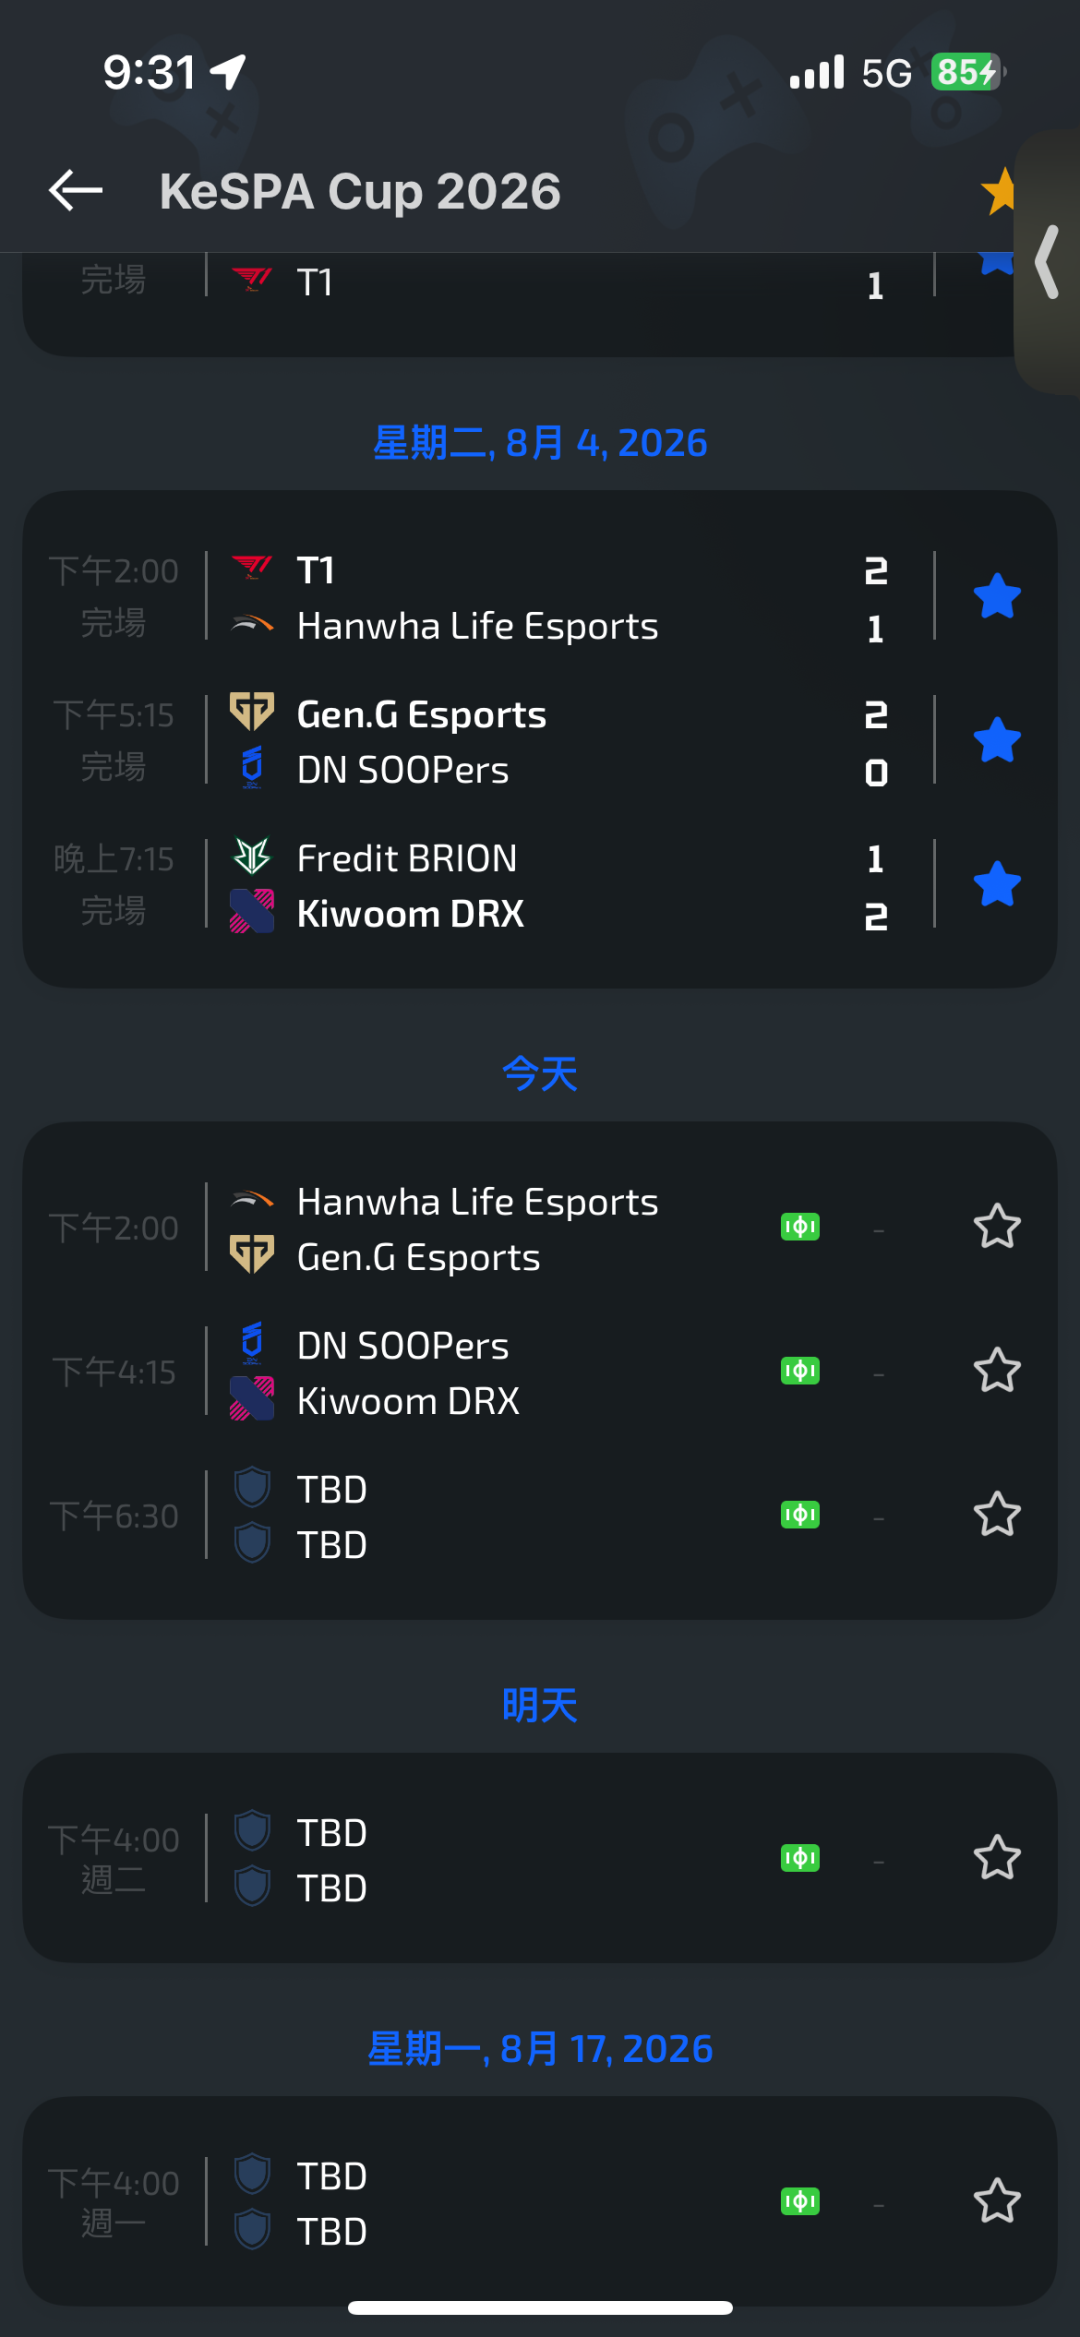This screenshot has height=2337, width=1080.
Task: Favorite today's DN SOOPers vs Kiwoom DRX match
Action: click(x=997, y=1371)
